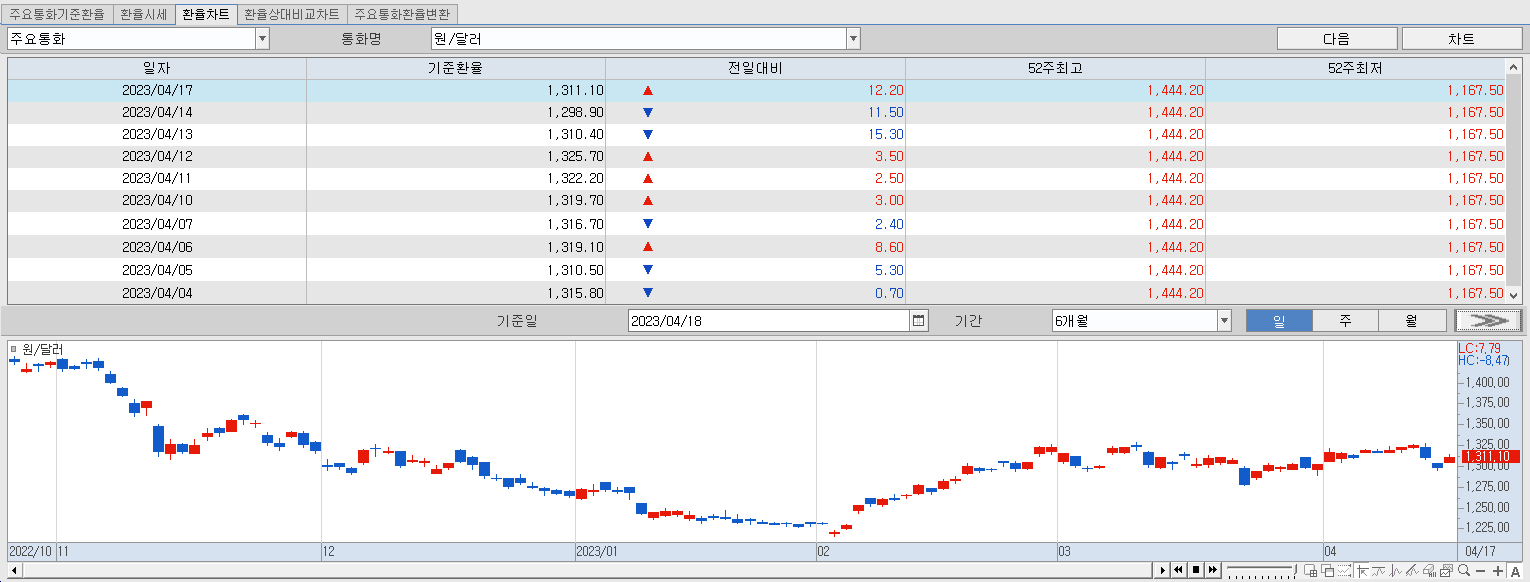Image resolution: width=1530 pixels, height=582 pixels.
Task: Click the vertical line chart tool icon
Action: [1395, 570]
